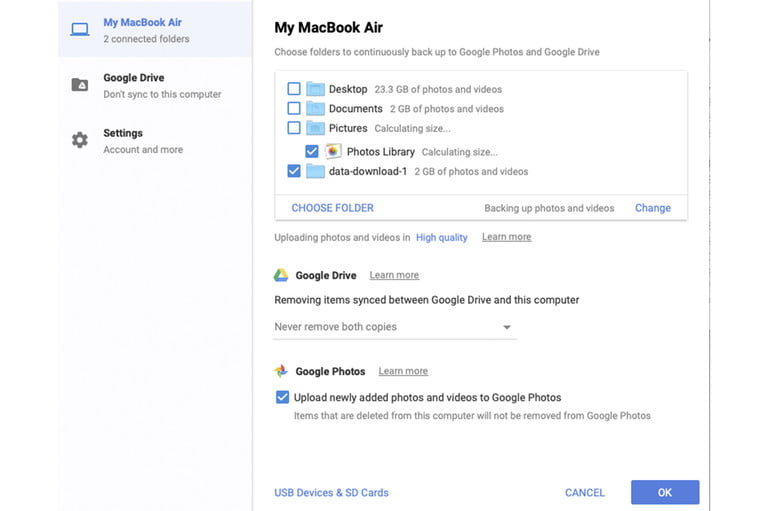Click the Google Drive triangle logo
768x511 pixels.
click(x=281, y=275)
